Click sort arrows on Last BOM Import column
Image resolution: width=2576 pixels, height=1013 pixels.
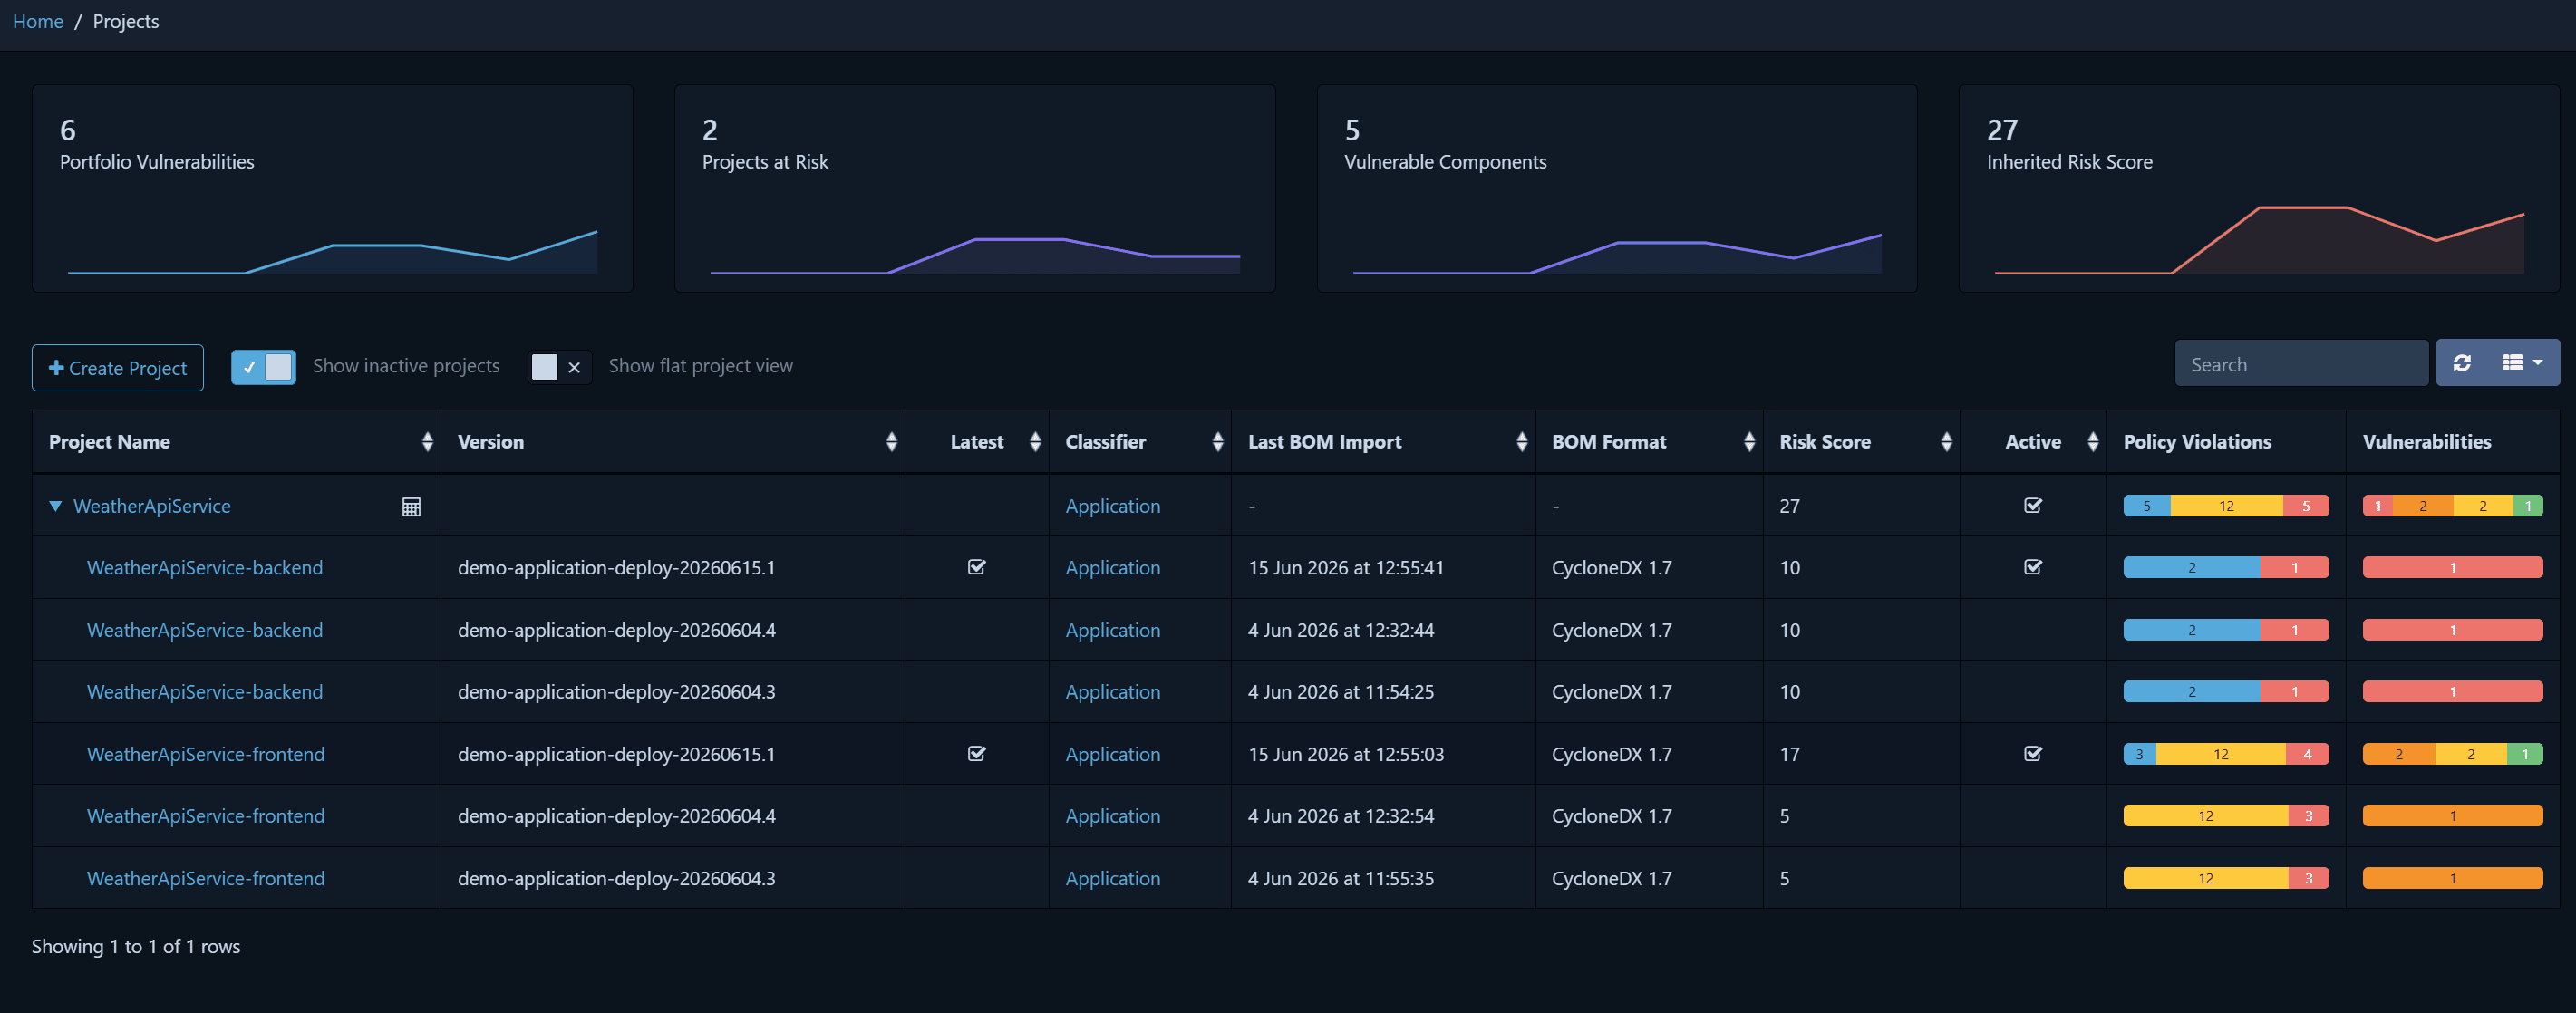coord(1521,442)
